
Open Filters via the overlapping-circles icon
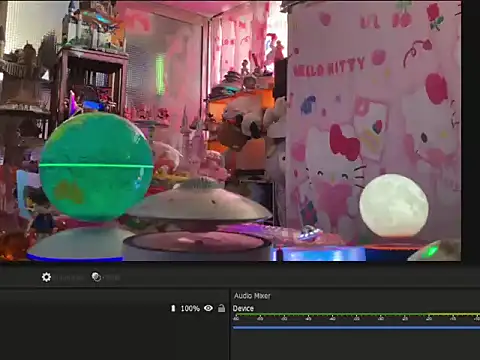96,277
